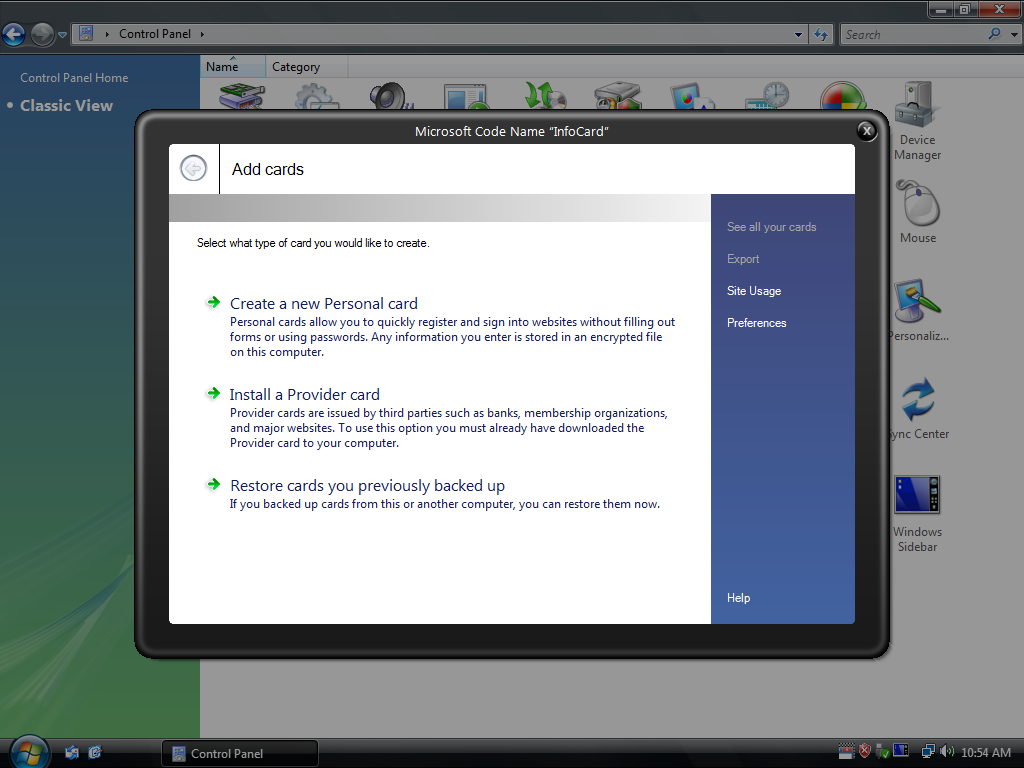Screen dimensions: 1024x768
Task: Expand arrow after Control Panel breadcrumb
Action: click(202, 34)
